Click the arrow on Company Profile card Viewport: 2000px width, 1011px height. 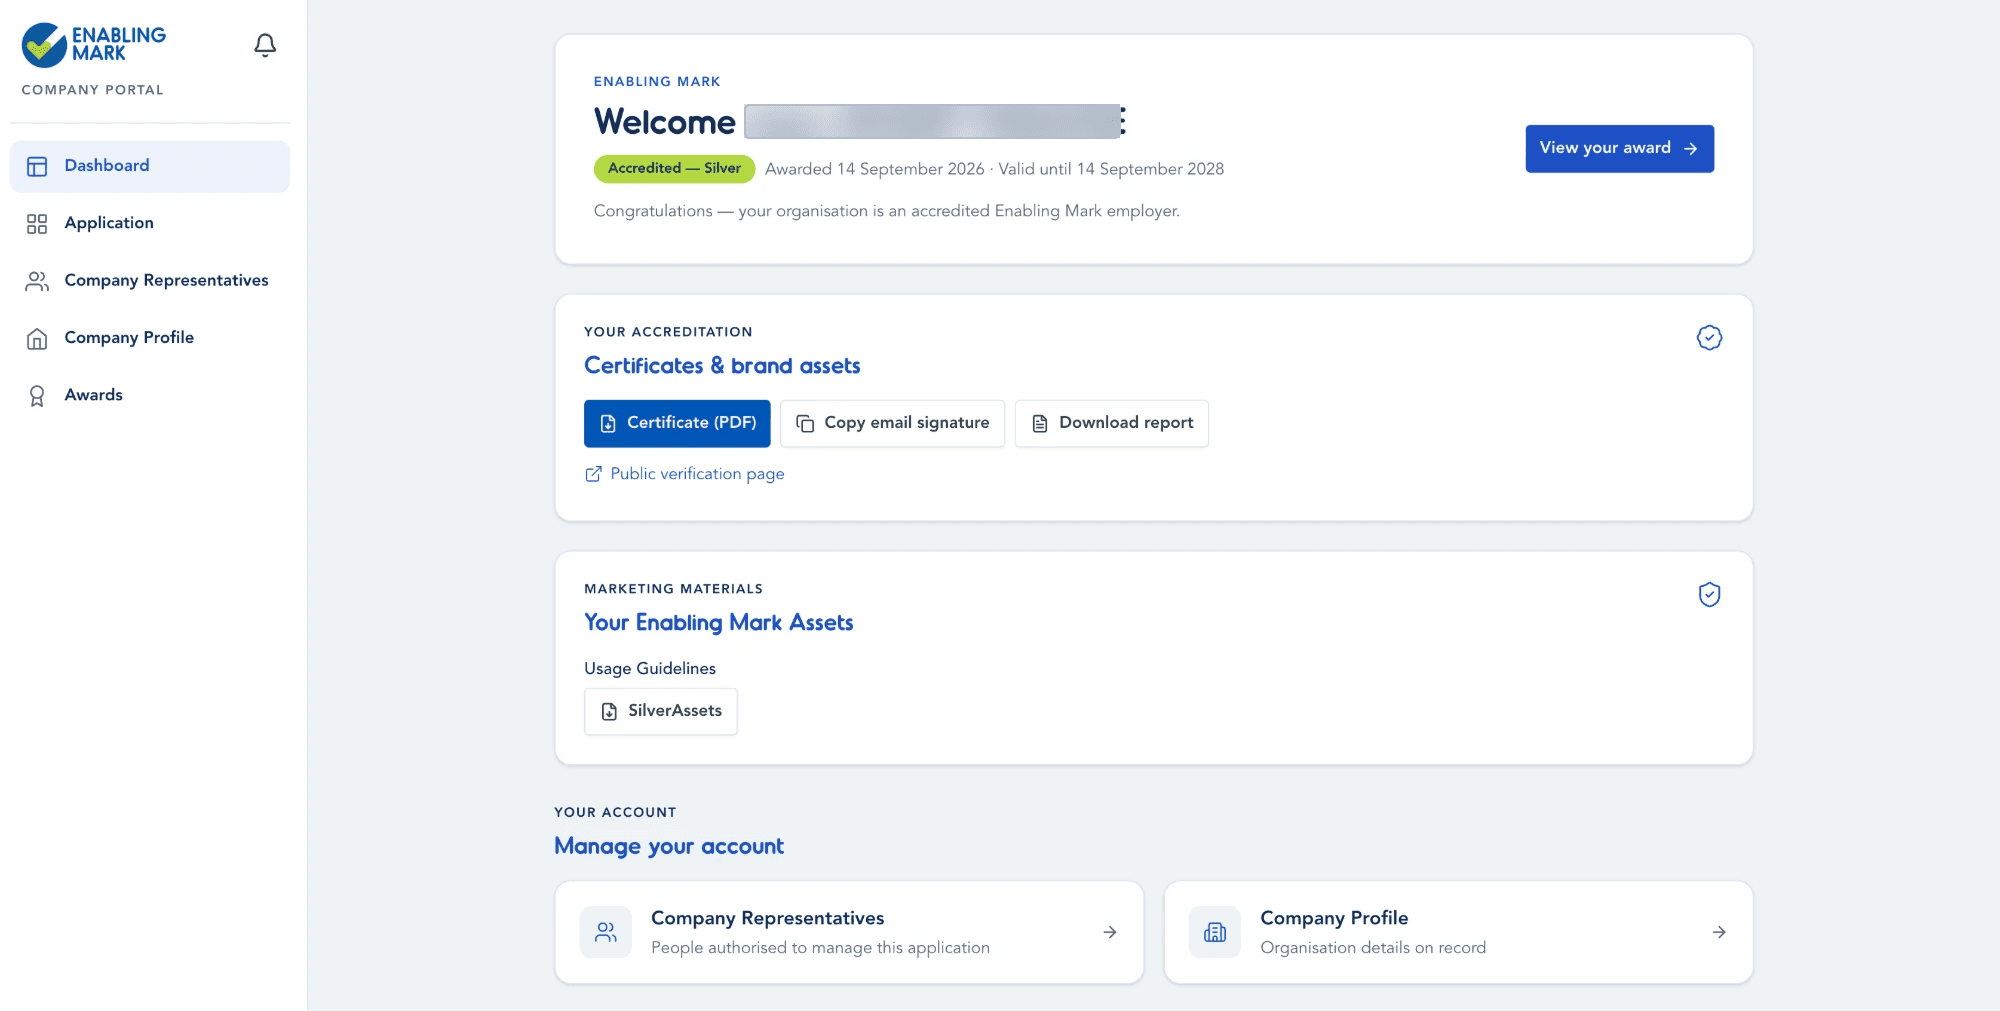pos(1719,932)
